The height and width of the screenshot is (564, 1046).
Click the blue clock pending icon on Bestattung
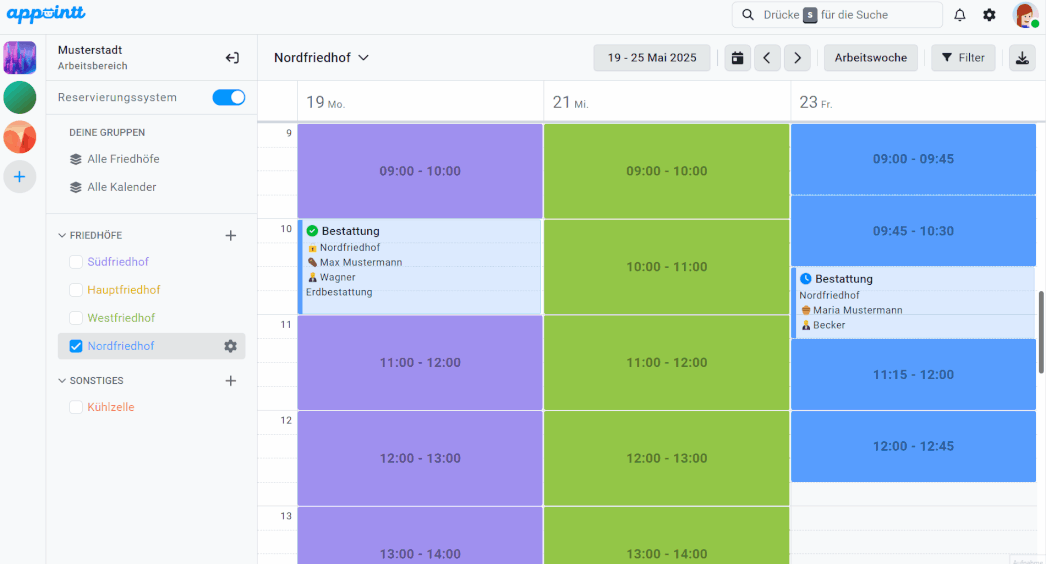805,279
